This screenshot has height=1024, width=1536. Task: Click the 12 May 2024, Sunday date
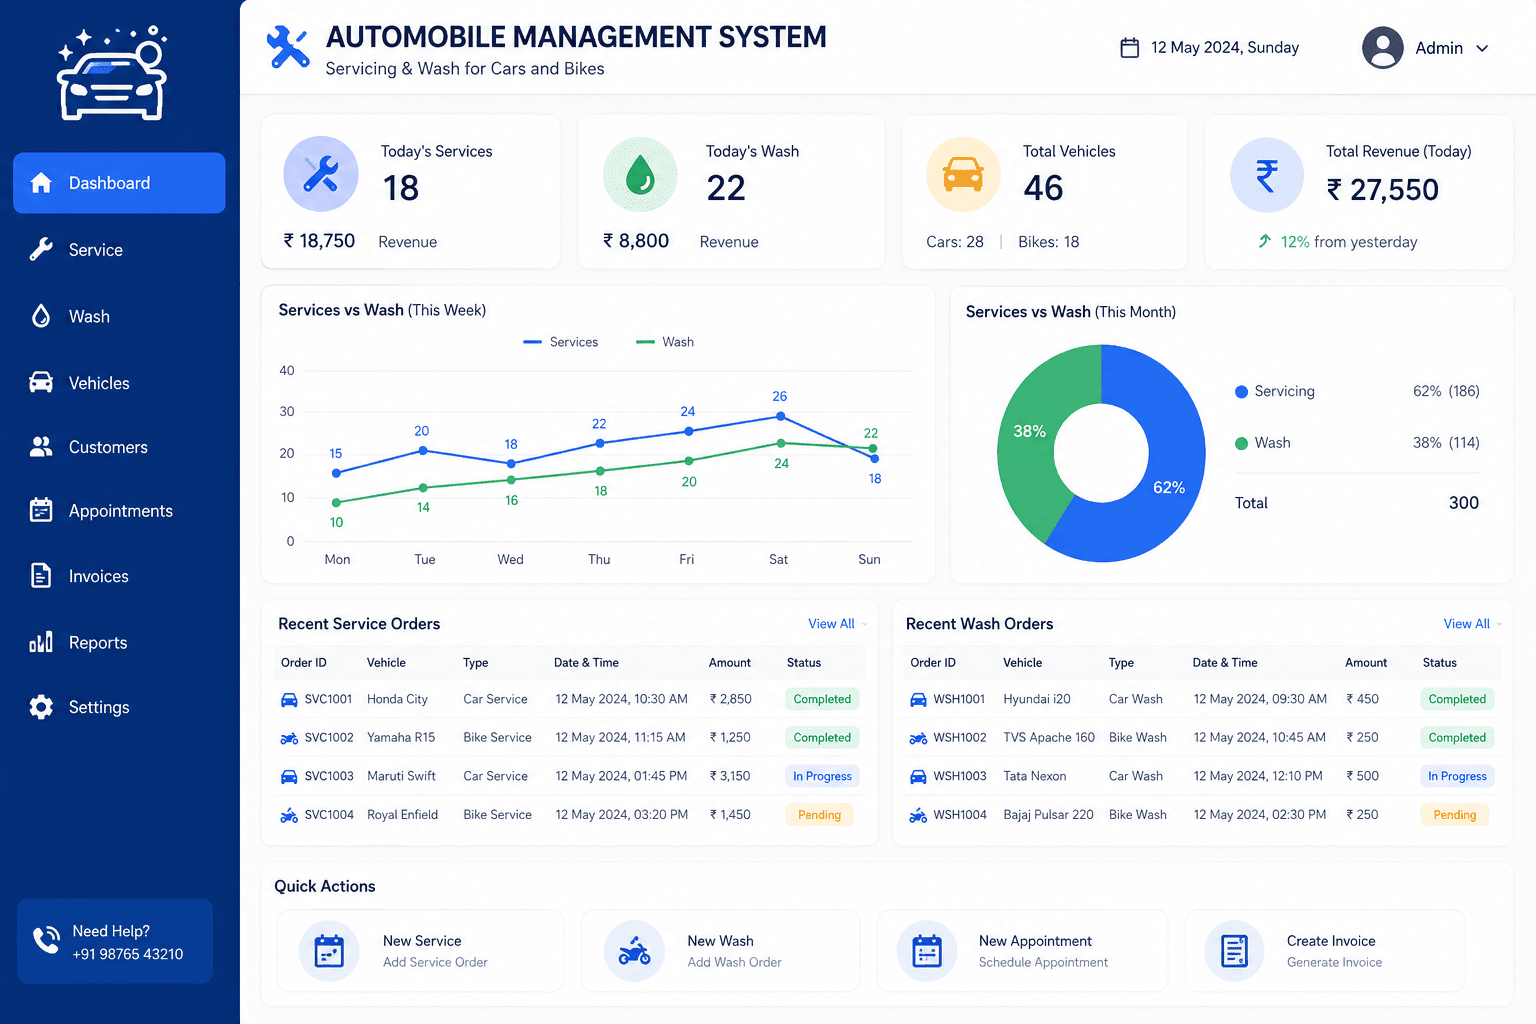coord(1225,47)
